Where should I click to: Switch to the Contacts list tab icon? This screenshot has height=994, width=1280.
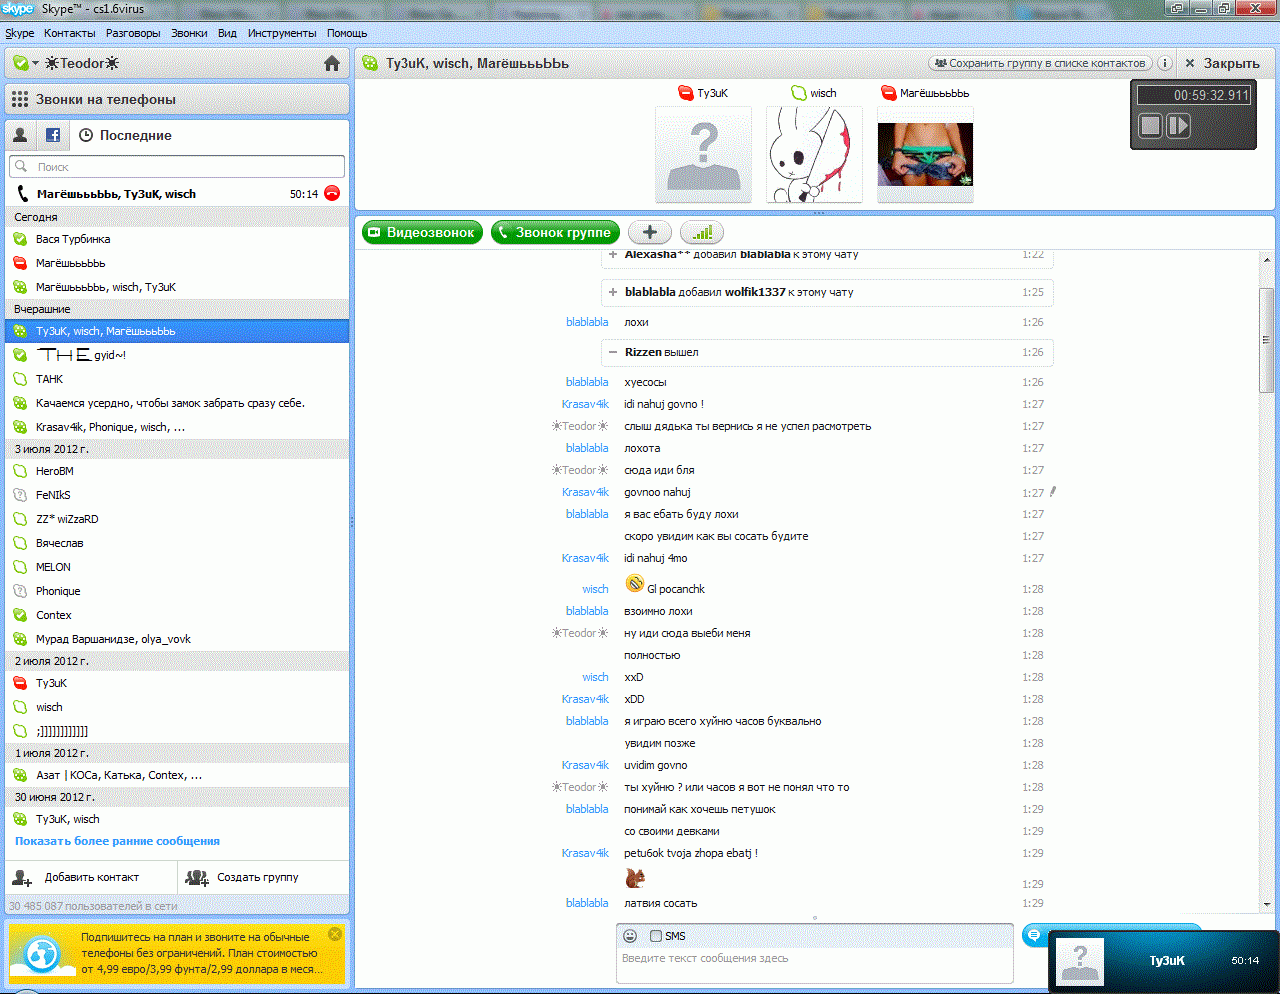[x=21, y=135]
